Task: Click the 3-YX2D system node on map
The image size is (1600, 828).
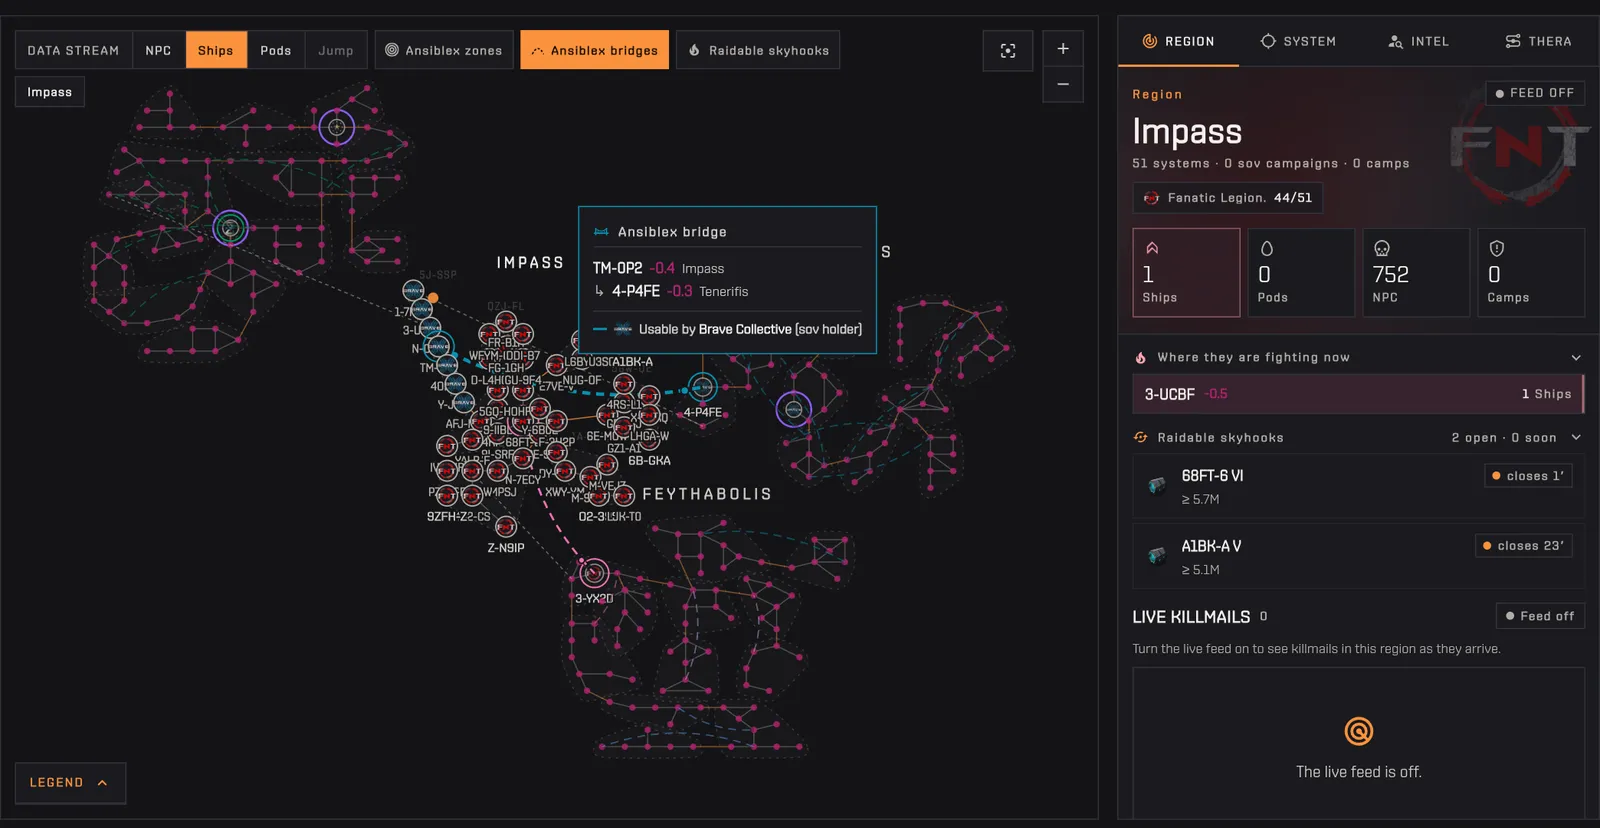Action: [x=594, y=573]
